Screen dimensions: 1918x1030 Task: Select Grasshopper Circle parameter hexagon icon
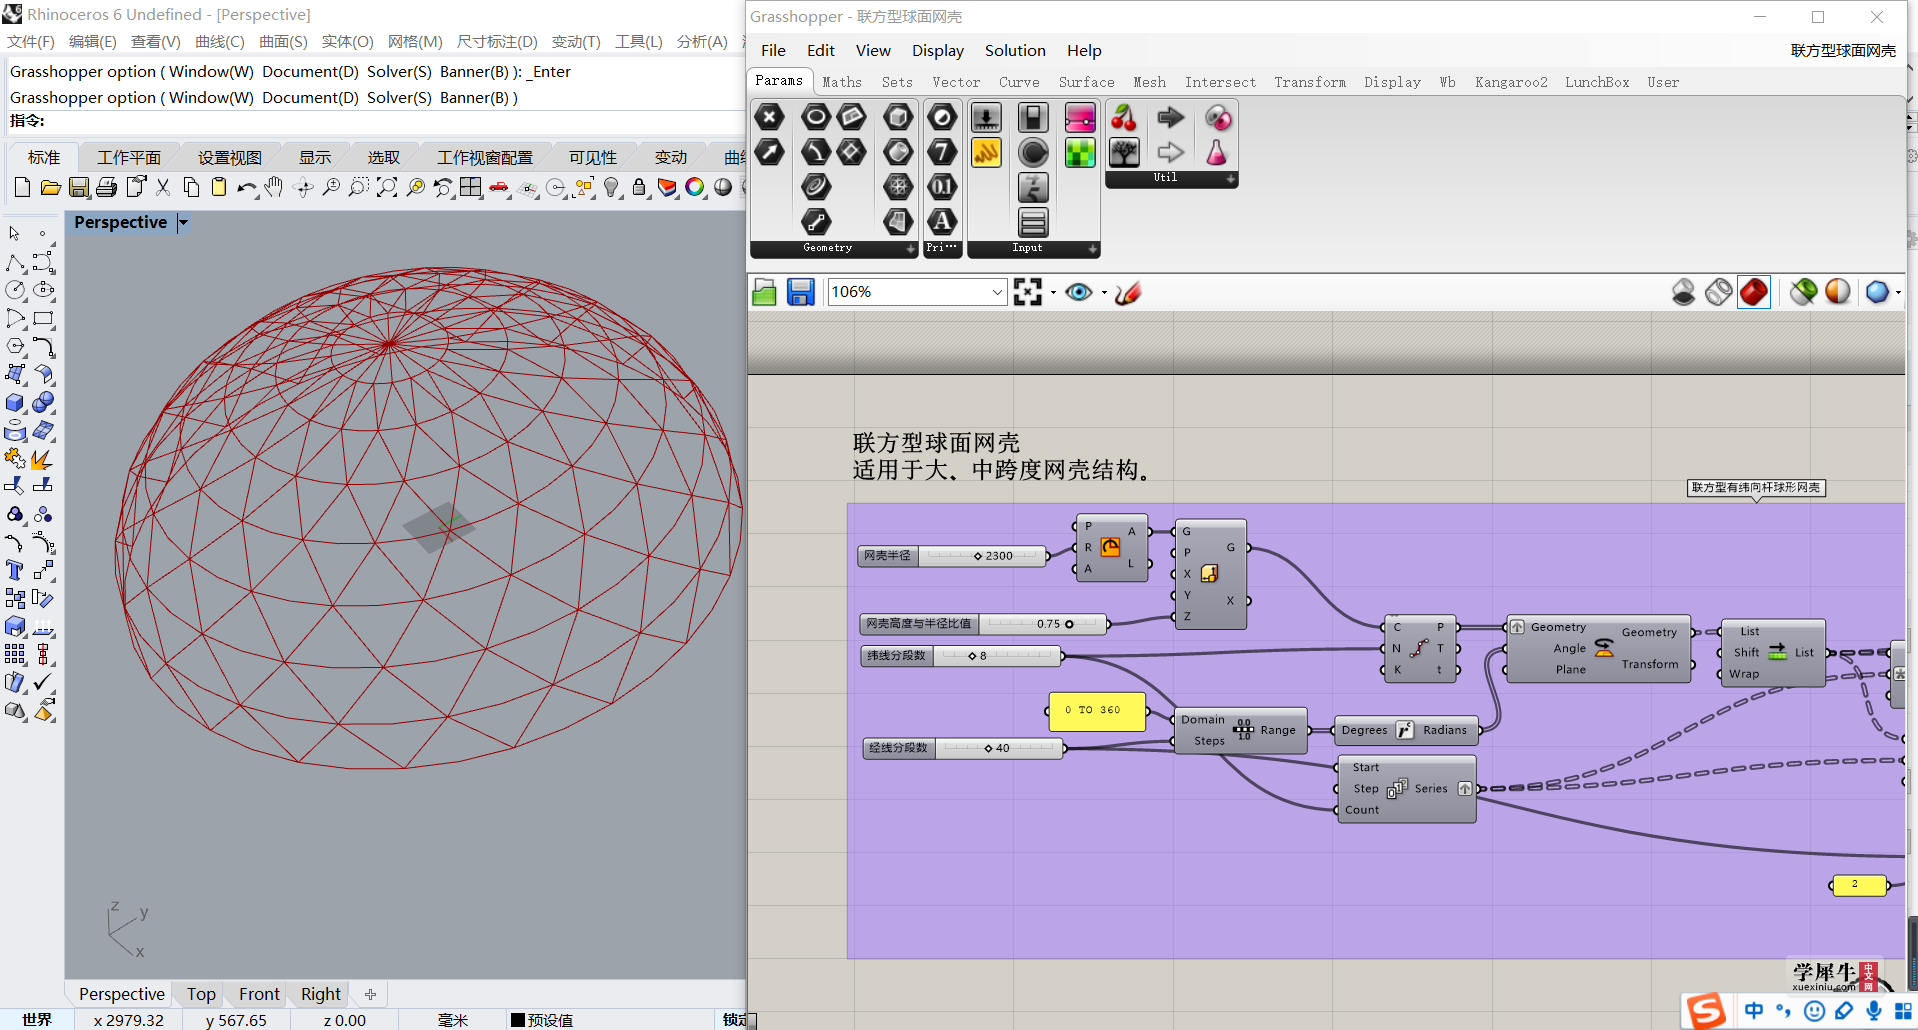(x=816, y=117)
